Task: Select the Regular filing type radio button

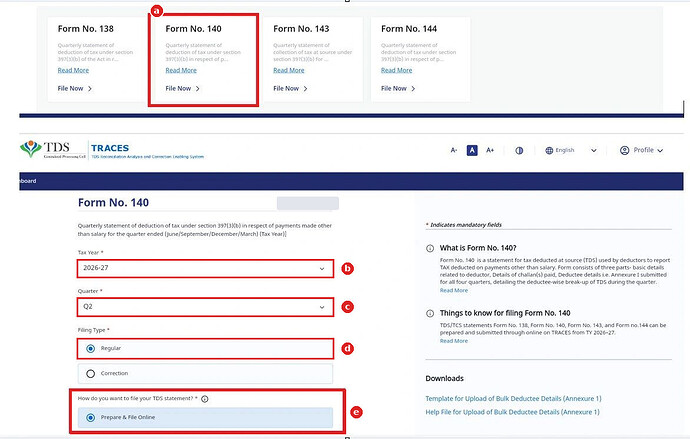Action: click(91, 349)
